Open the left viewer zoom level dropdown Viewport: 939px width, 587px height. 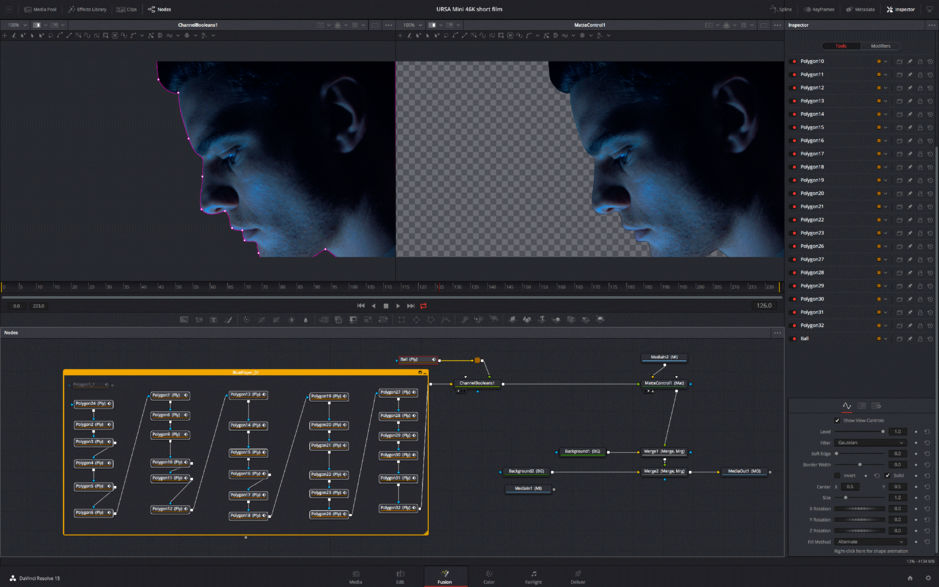(18, 25)
